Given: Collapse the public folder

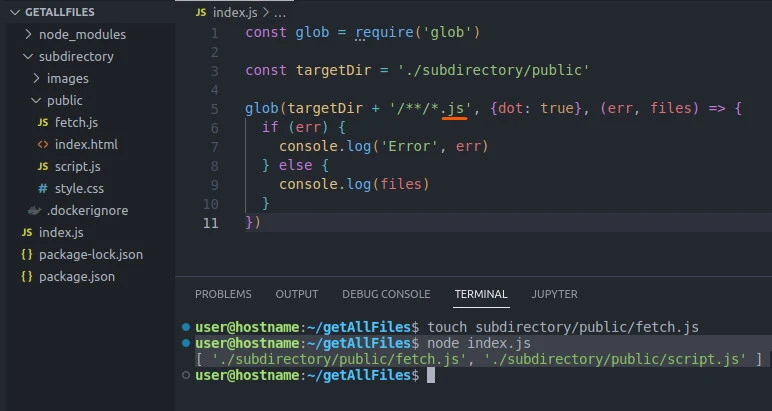Looking at the screenshot, I should [x=36, y=101].
